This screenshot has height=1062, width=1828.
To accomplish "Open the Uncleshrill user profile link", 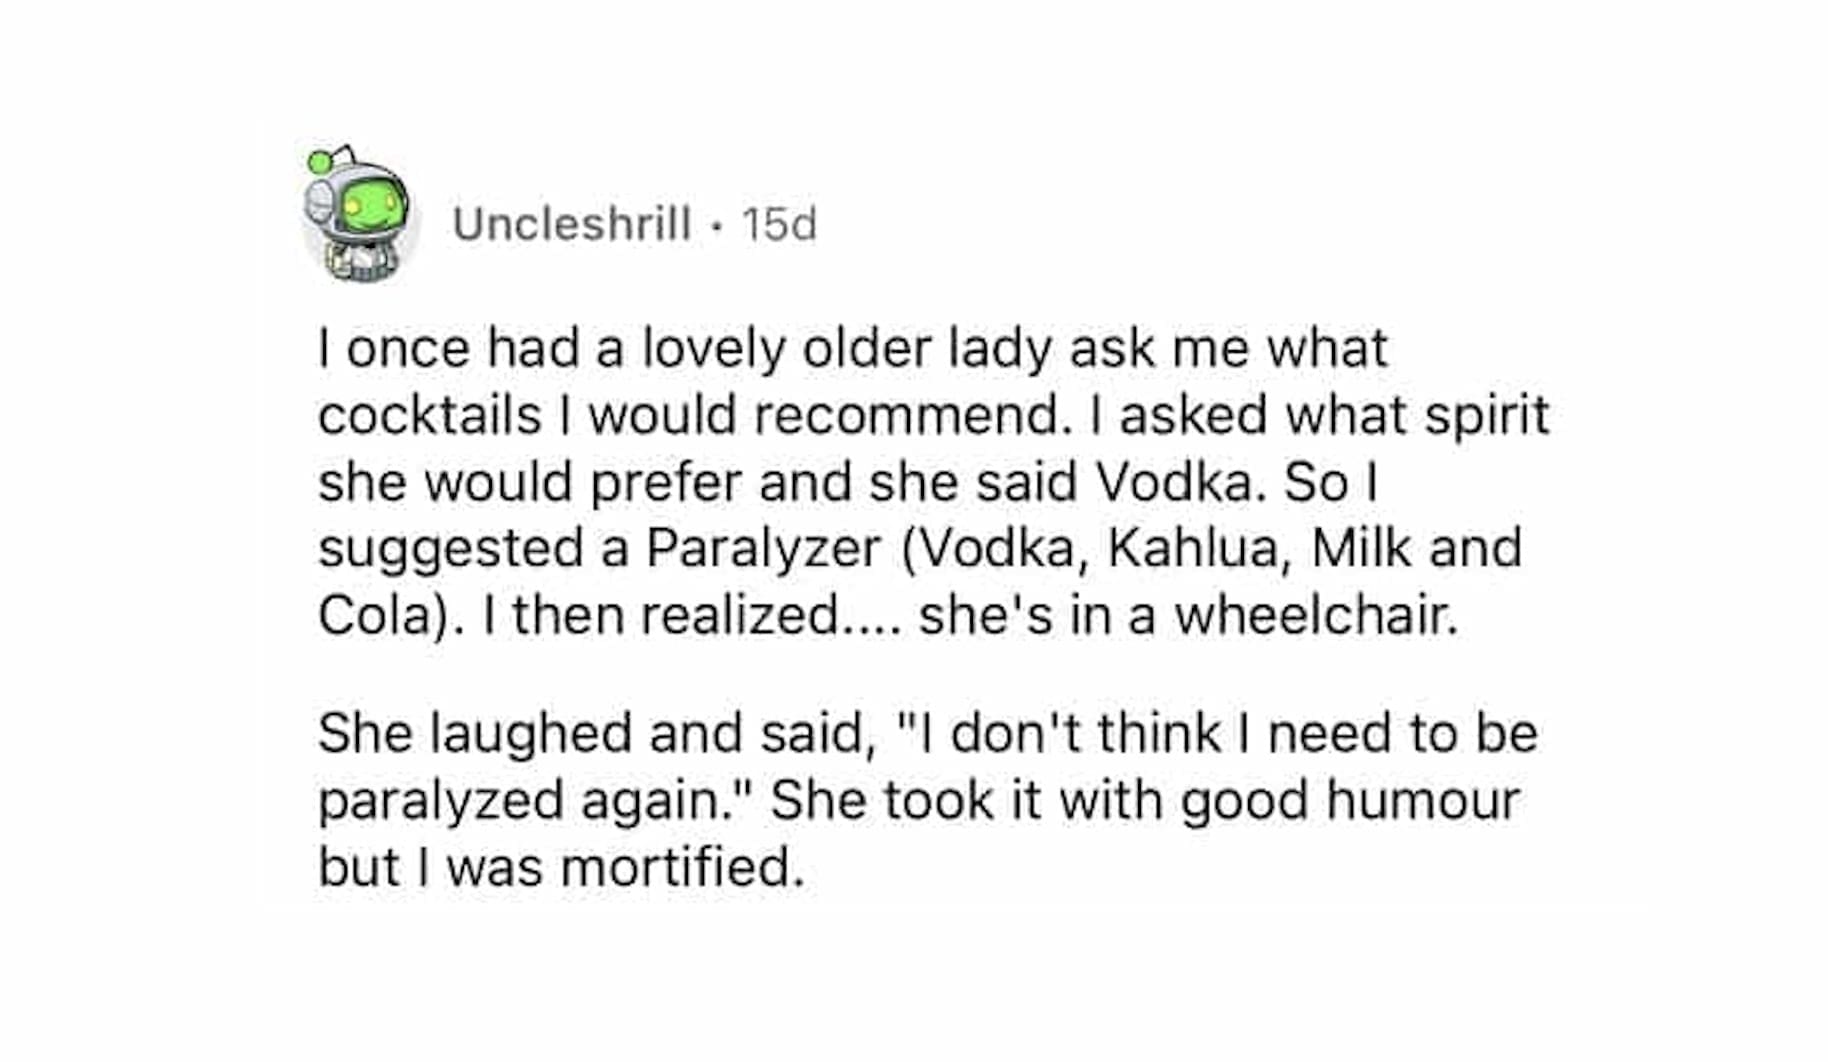I will pyautogui.click(x=571, y=224).
